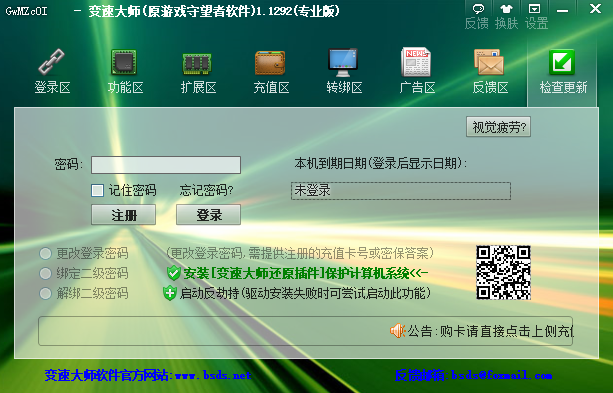Click the 反馈 speech bubble icon
The image size is (613, 393).
point(478,9)
